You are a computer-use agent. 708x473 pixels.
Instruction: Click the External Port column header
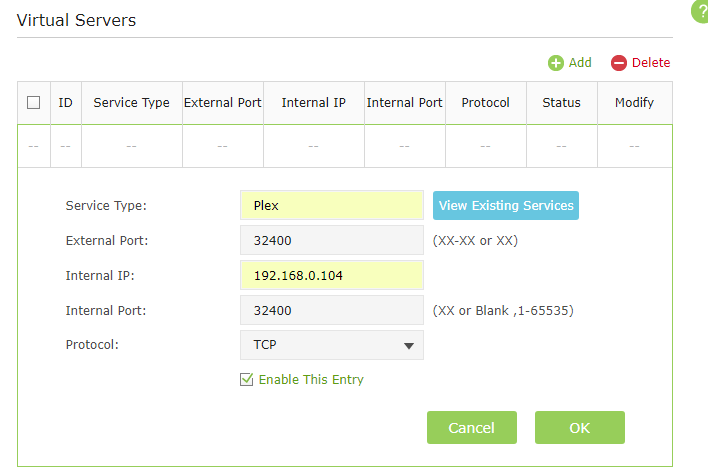(223, 102)
